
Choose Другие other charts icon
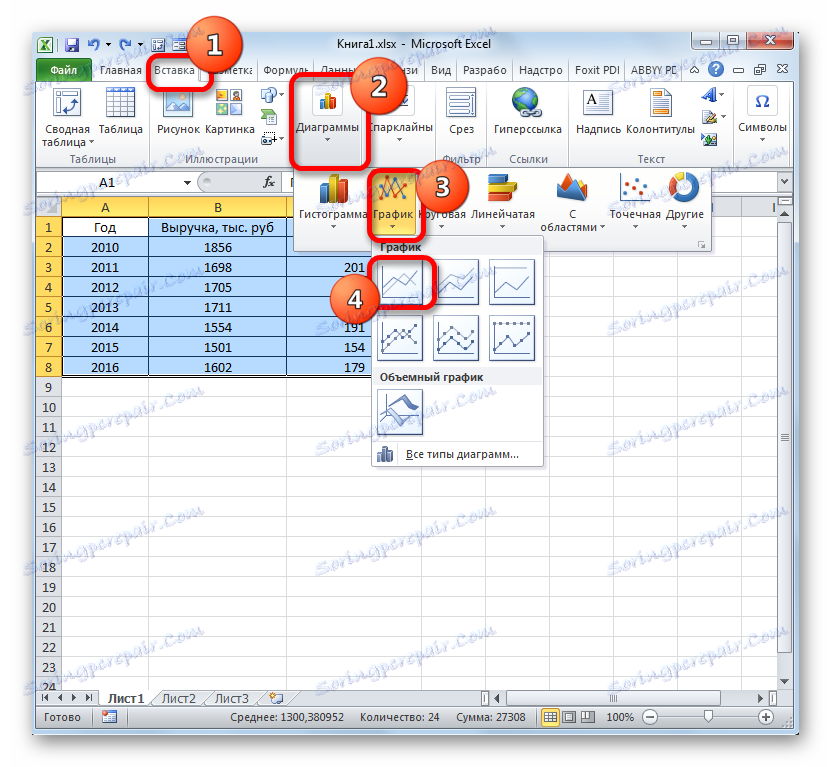[x=684, y=202]
